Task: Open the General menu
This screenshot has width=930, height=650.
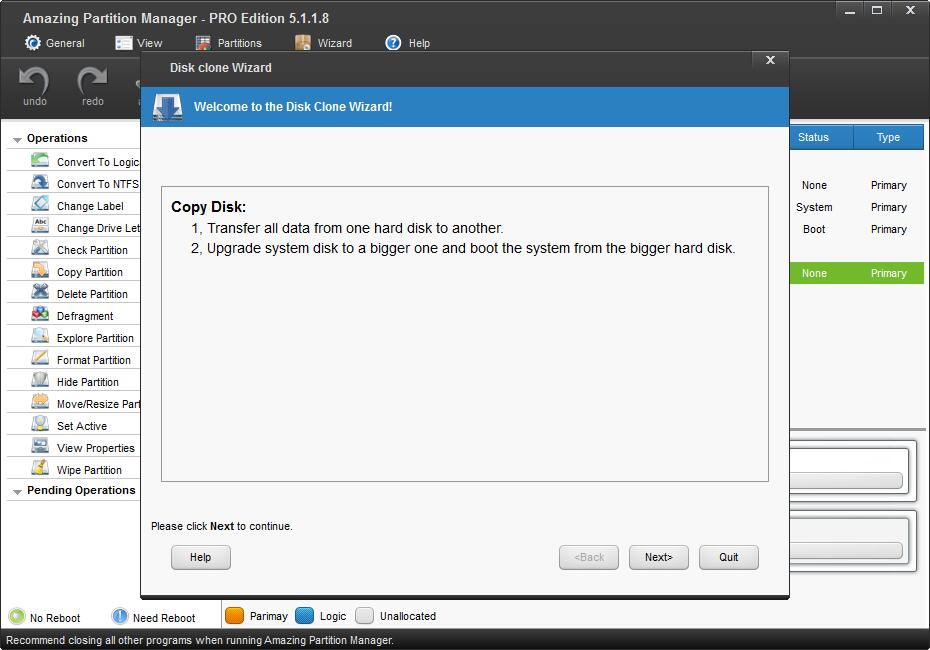Action: (x=55, y=43)
